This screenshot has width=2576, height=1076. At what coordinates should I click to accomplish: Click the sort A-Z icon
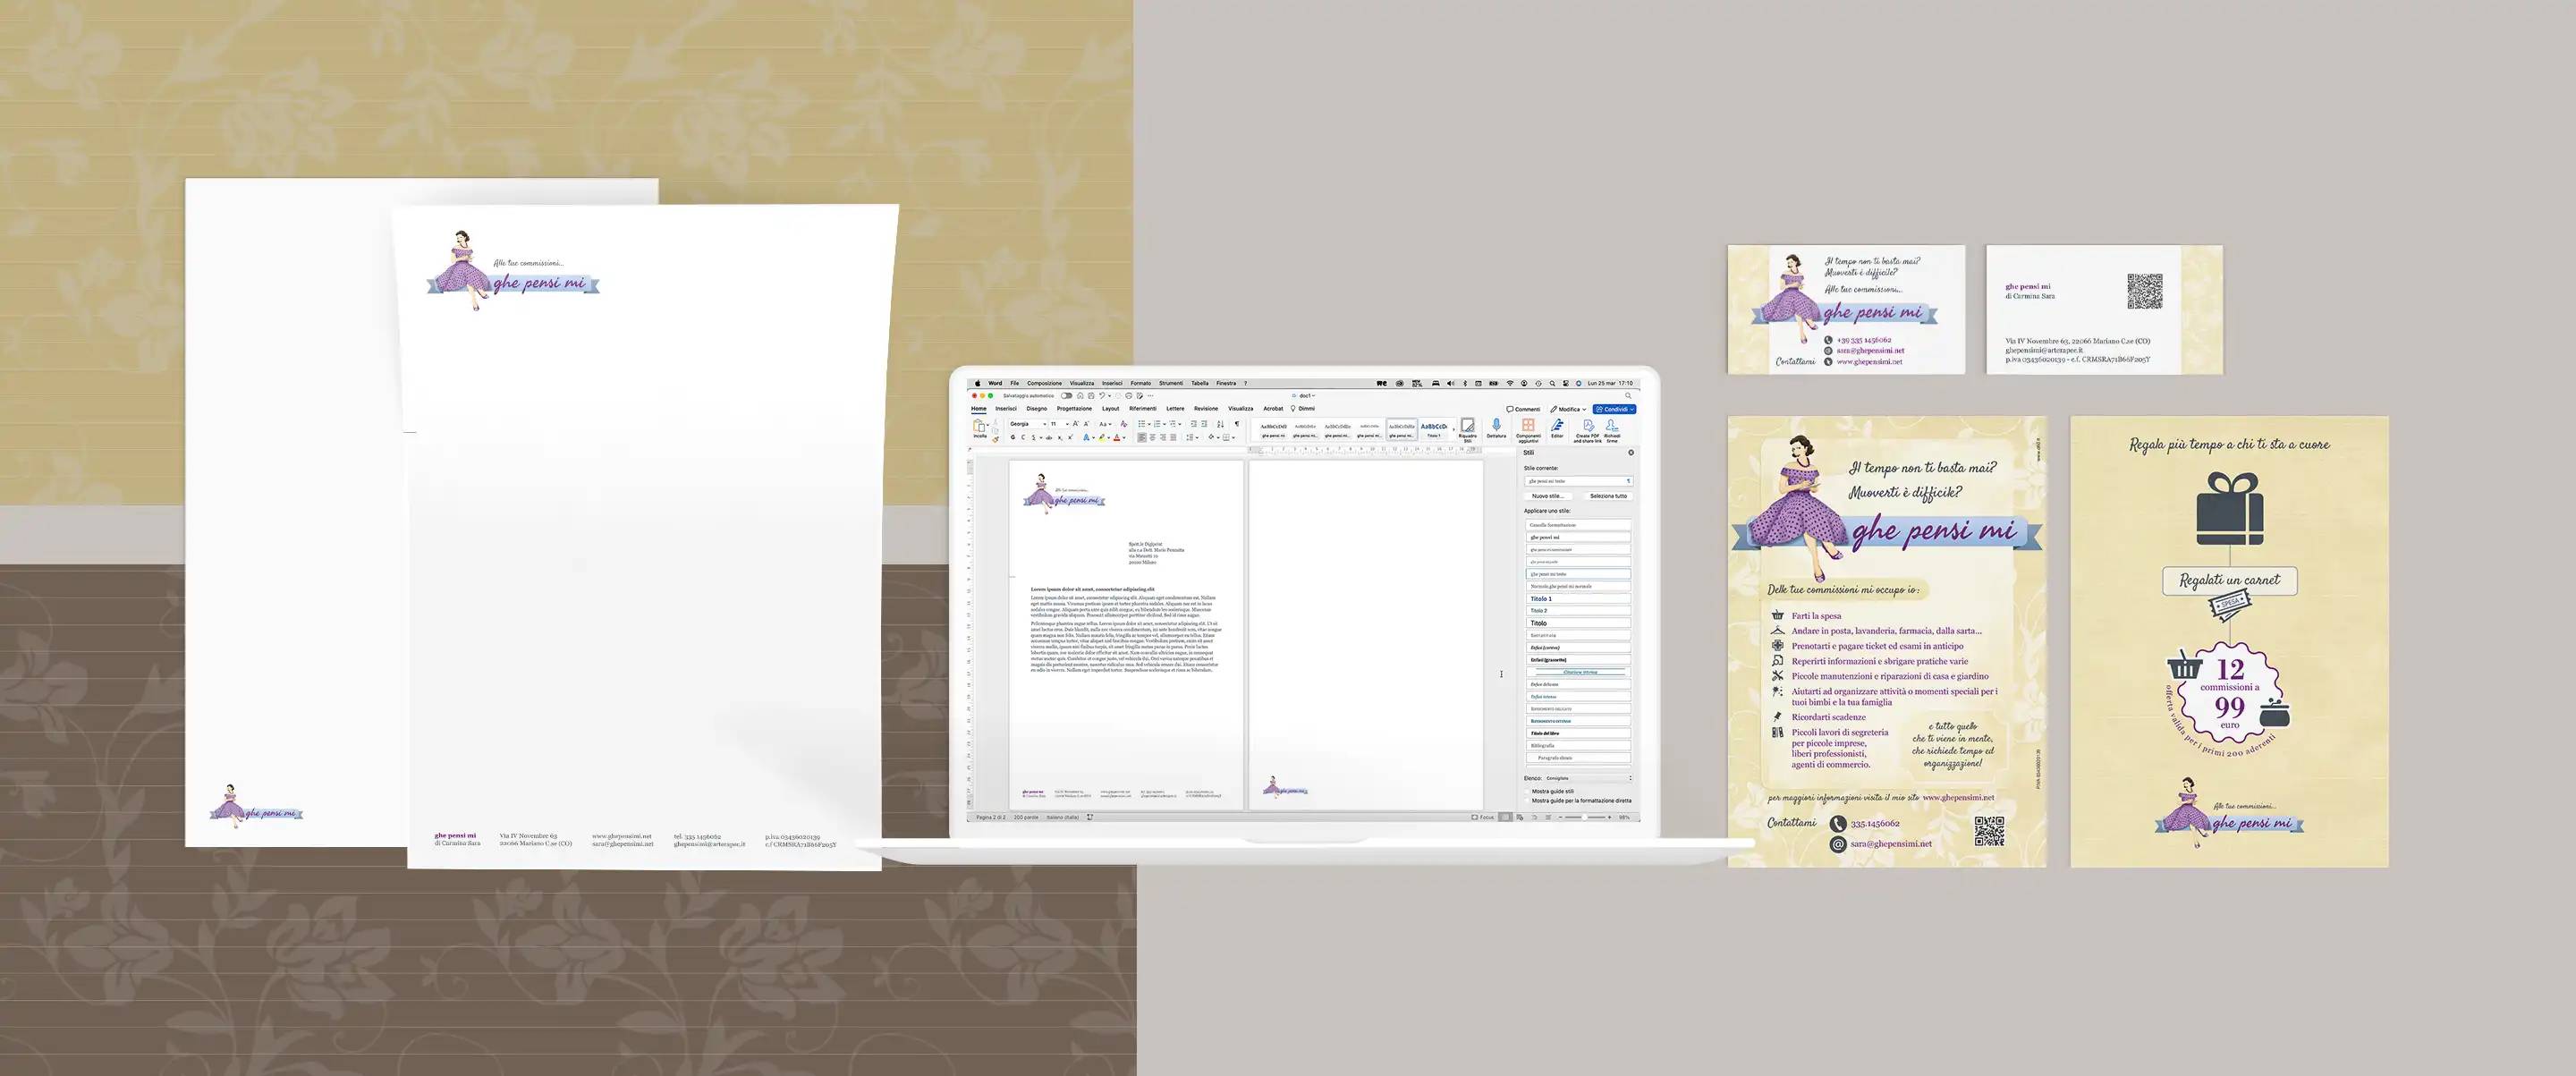(1220, 424)
